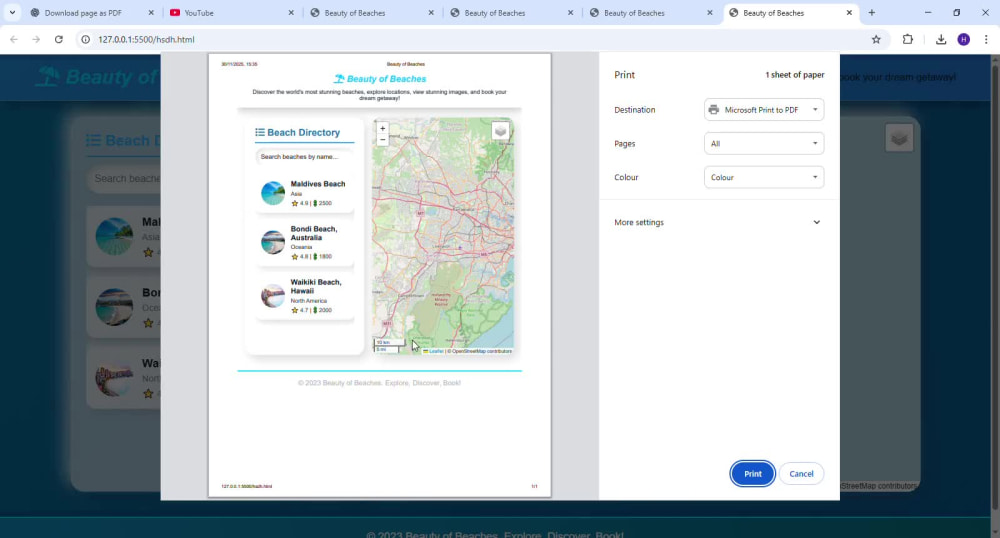
Task: Click 'Waikiki Beach, Hawaii' in the preview
Action: pyautogui.click(x=316, y=286)
